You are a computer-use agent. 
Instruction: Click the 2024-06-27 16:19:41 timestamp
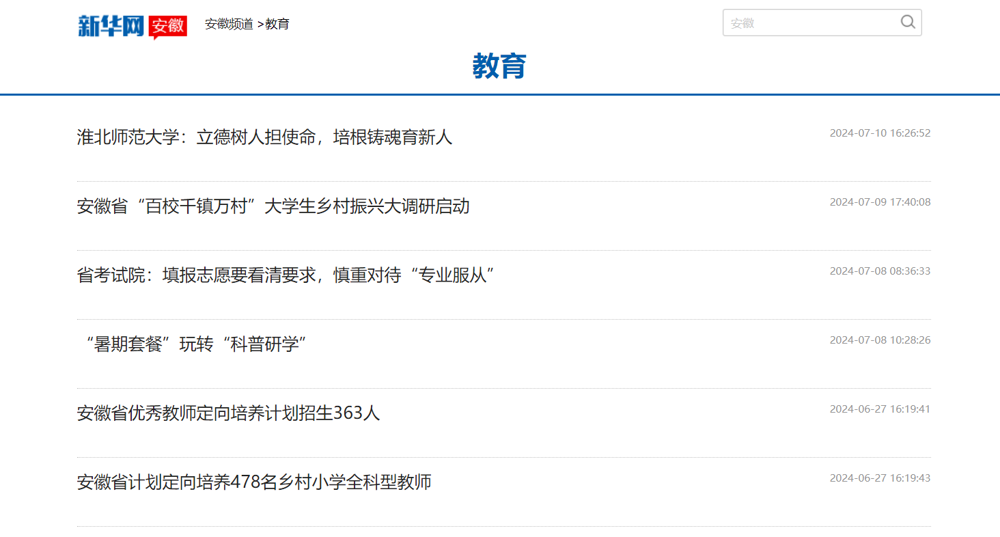click(x=879, y=409)
